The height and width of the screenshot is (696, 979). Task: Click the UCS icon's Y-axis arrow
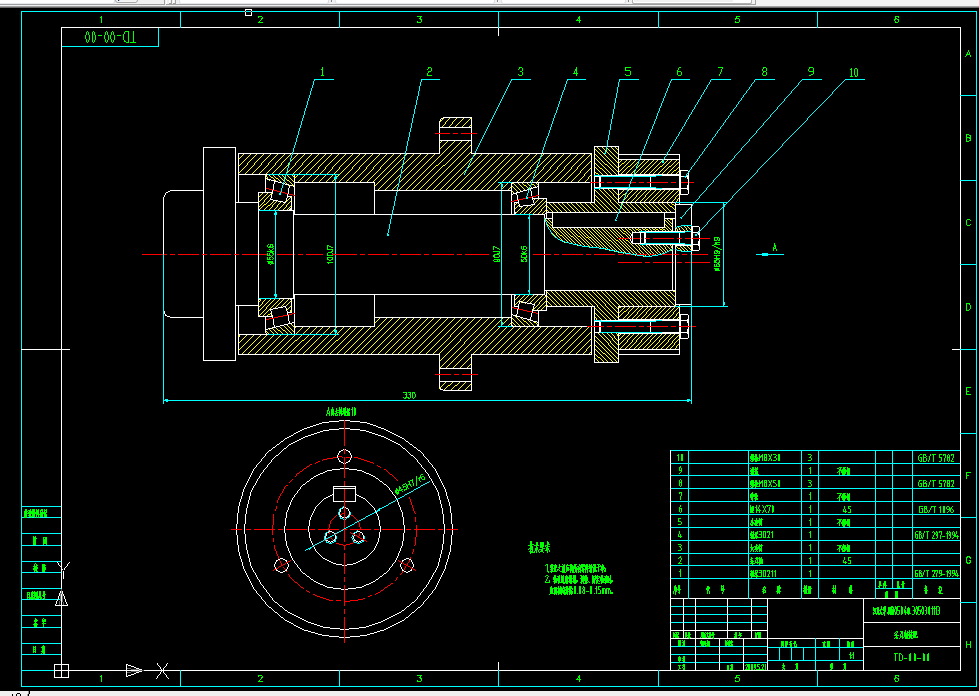point(61,599)
